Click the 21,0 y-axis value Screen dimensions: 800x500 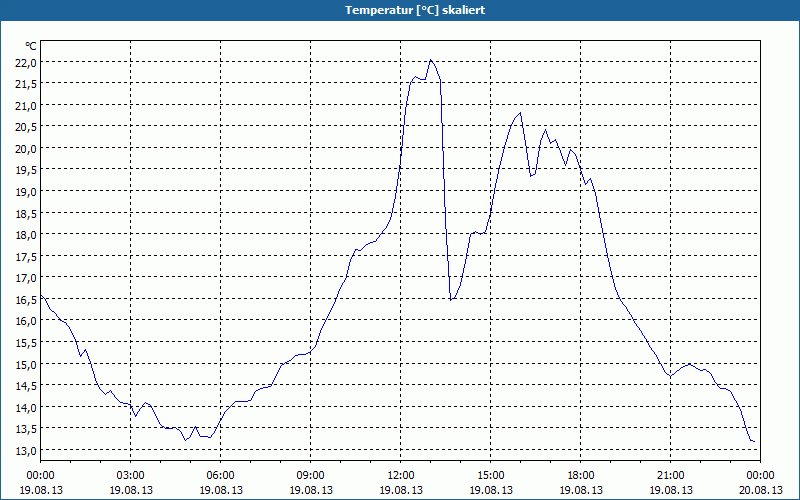(x=27, y=106)
